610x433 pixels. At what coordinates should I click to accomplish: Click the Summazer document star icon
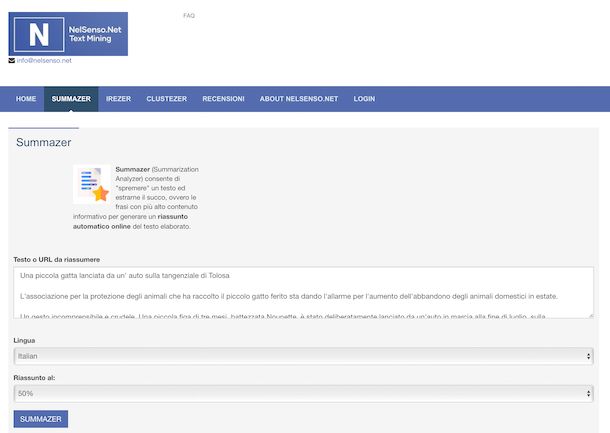click(92, 184)
